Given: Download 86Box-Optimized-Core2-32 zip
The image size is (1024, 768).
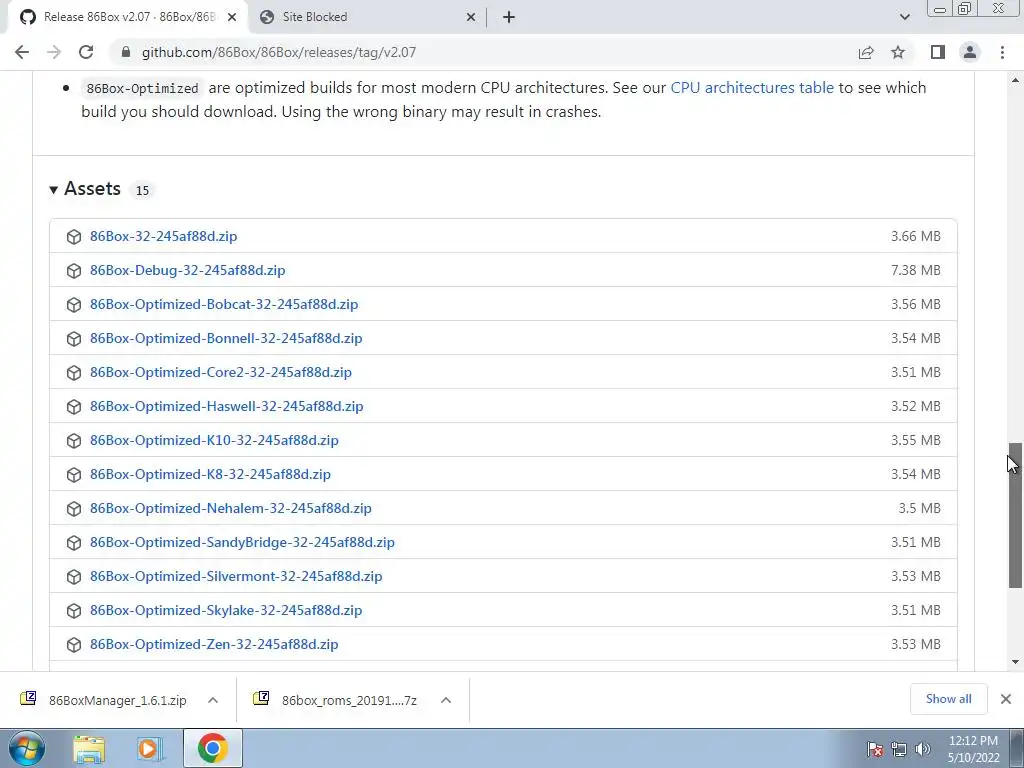Looking at the screenshot, I should 221,372.
